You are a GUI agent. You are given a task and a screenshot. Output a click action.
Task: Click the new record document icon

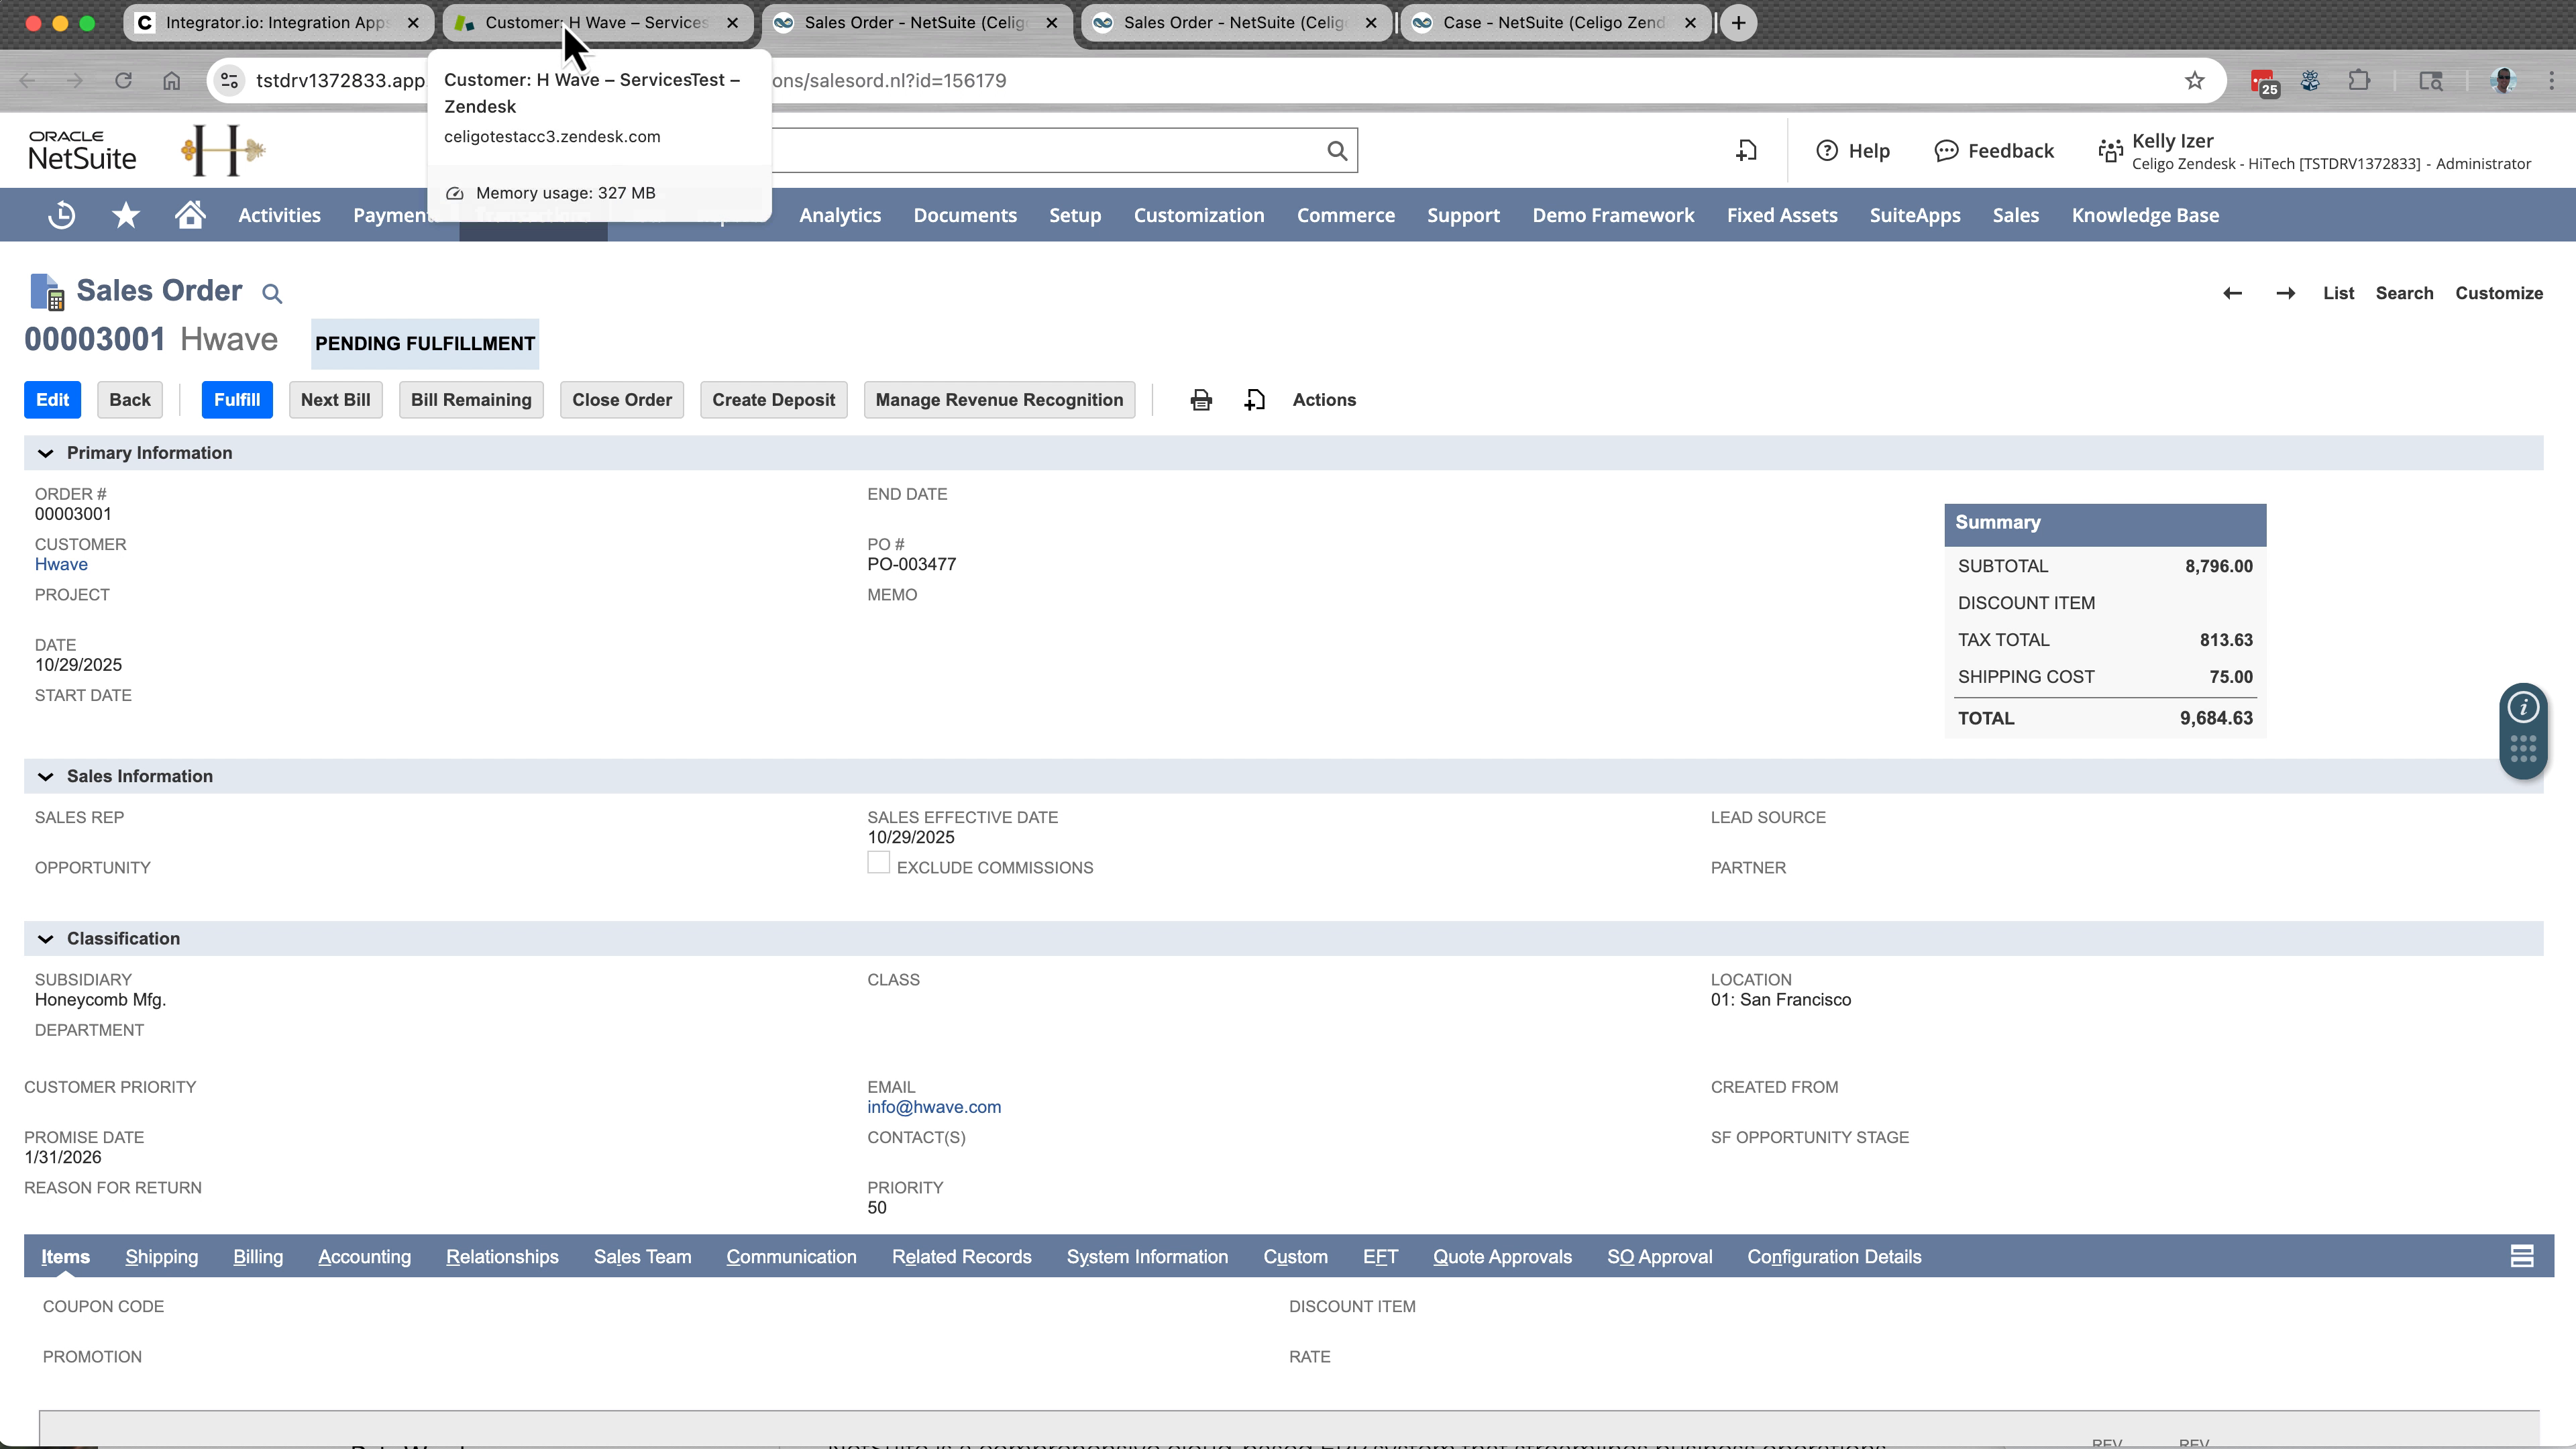[1255, 399]
